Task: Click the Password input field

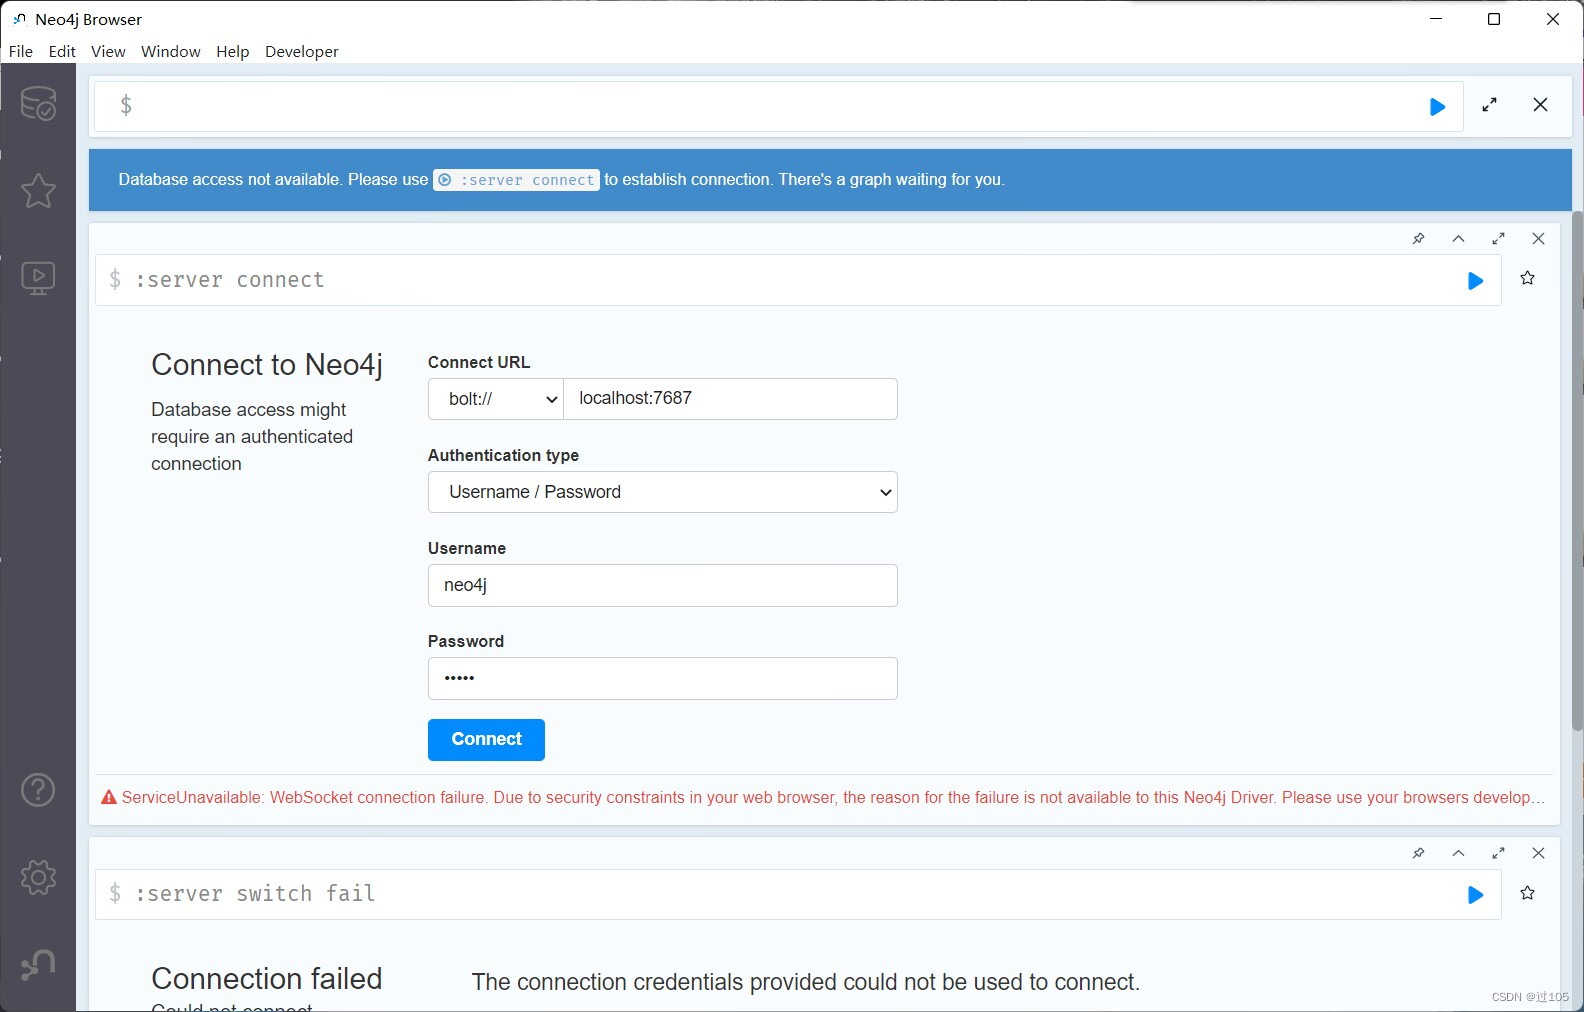Action: click(x=662, y=678)
